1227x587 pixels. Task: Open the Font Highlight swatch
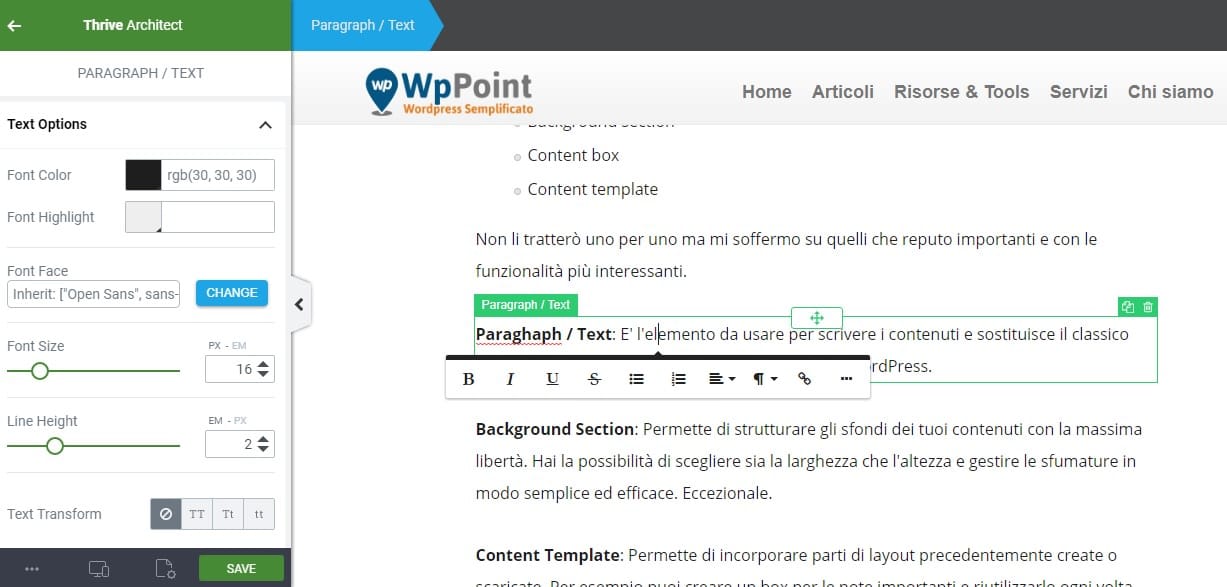click(143, 217)
